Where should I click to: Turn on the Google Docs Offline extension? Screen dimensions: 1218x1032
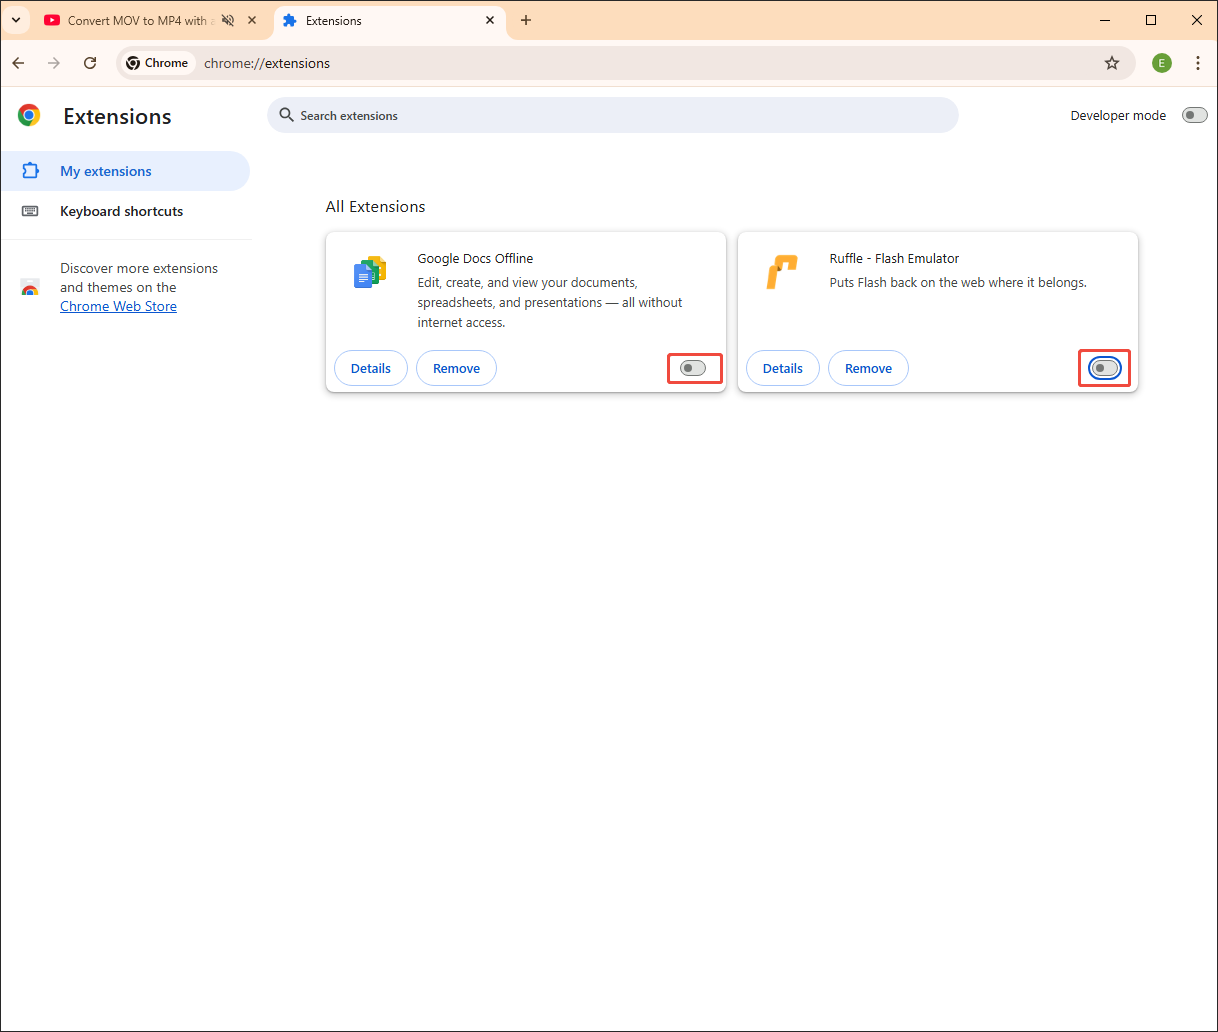695,368
